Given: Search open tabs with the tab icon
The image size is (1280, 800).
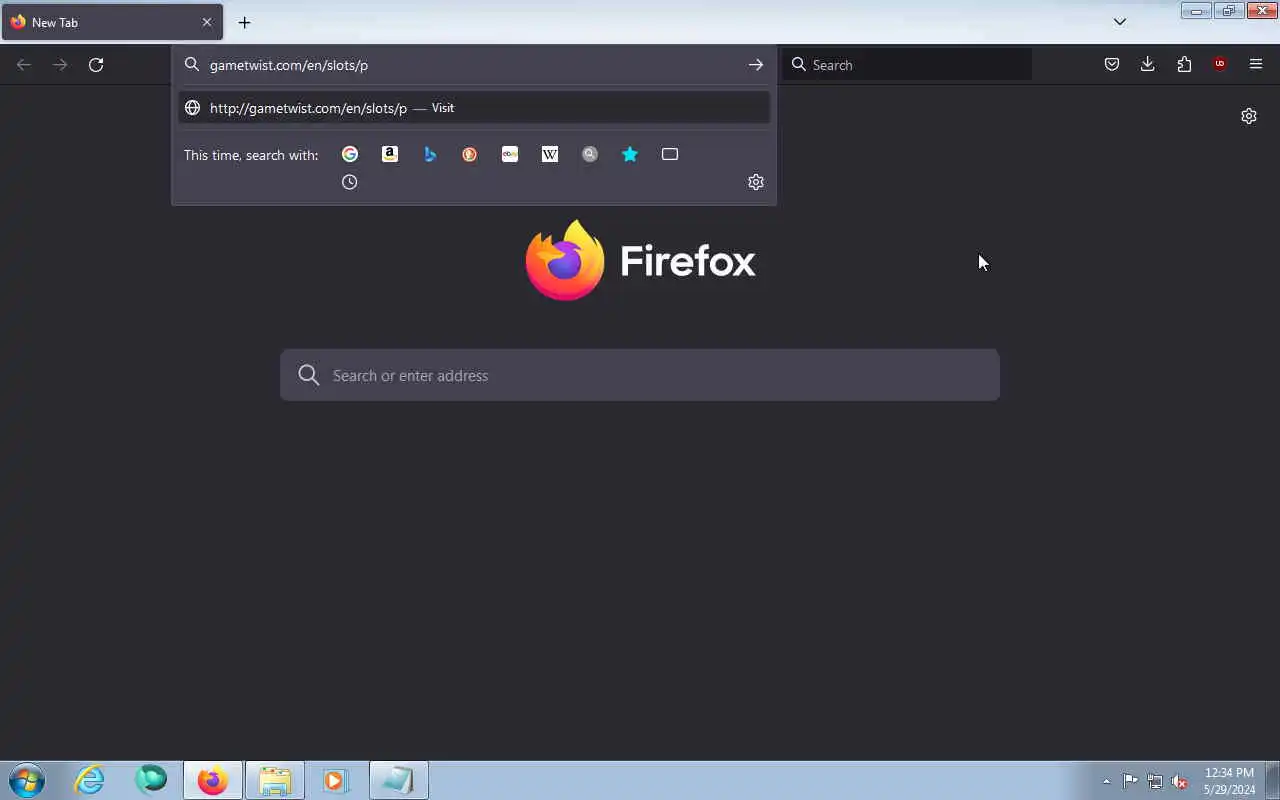Looking at the screenshot, I should pyautogui.click(x=670, y=154).
